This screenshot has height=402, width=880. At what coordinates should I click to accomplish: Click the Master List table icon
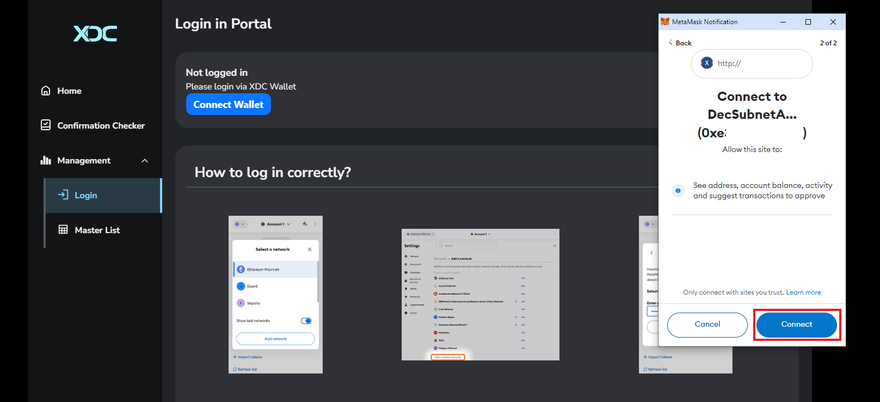tap(63, 230)
